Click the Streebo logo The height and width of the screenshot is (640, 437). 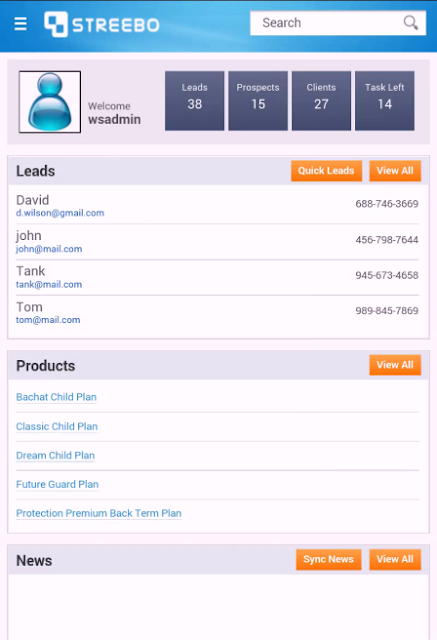click(102, 24)
